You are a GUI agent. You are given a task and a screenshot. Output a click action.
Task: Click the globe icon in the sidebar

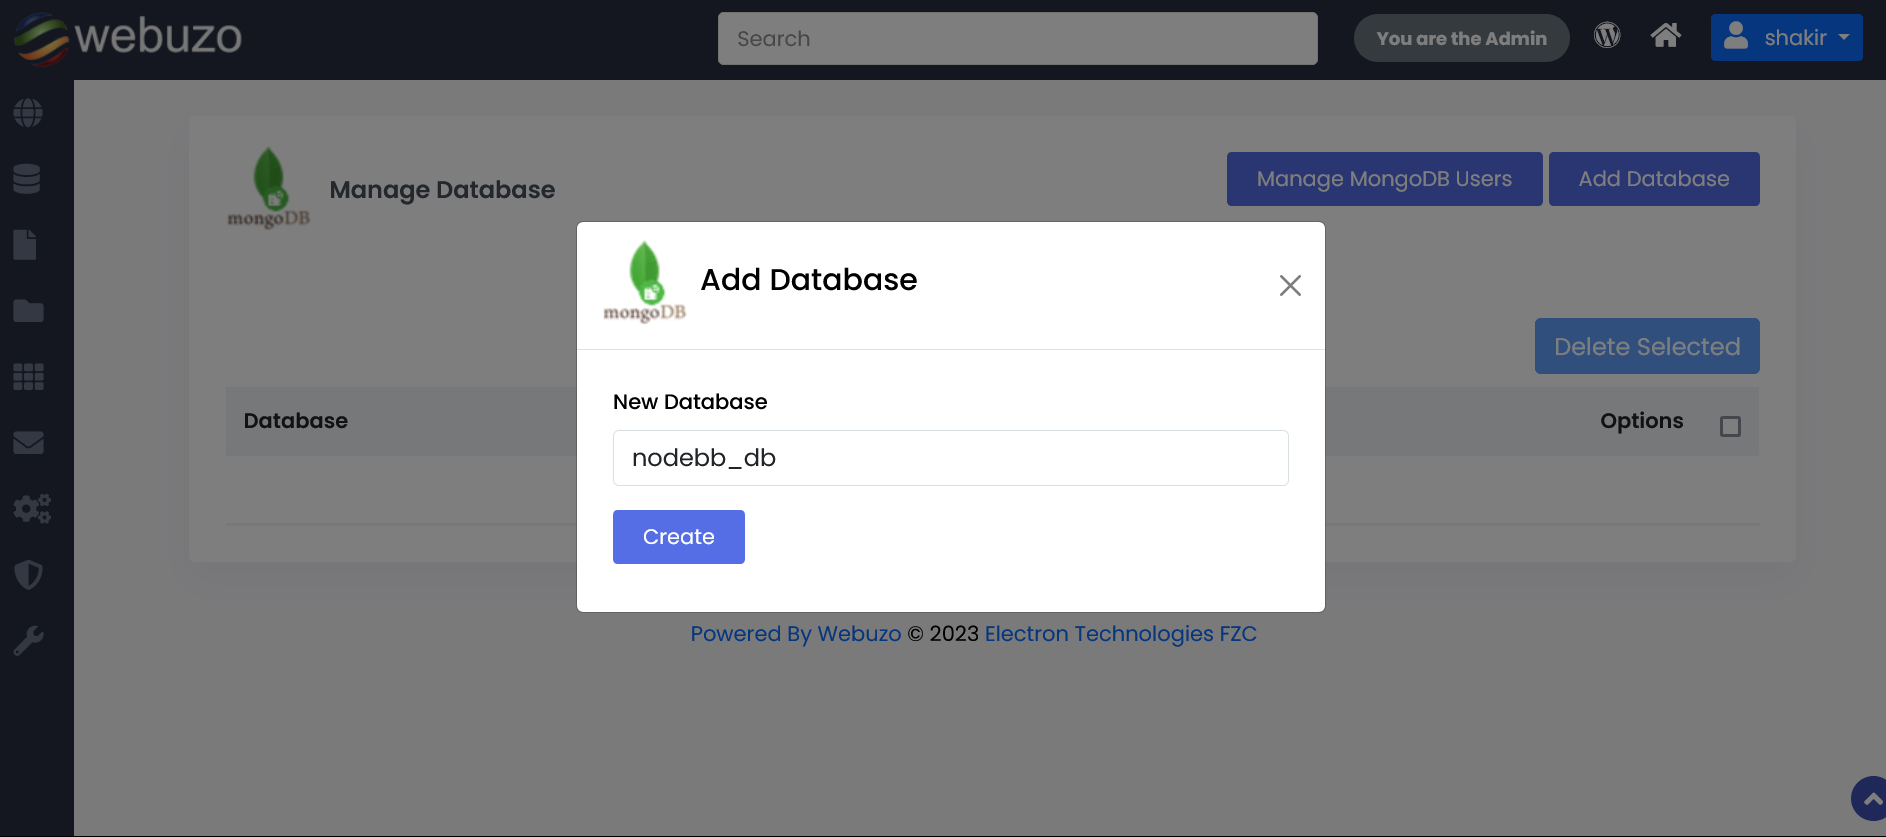tap(28, 113)
